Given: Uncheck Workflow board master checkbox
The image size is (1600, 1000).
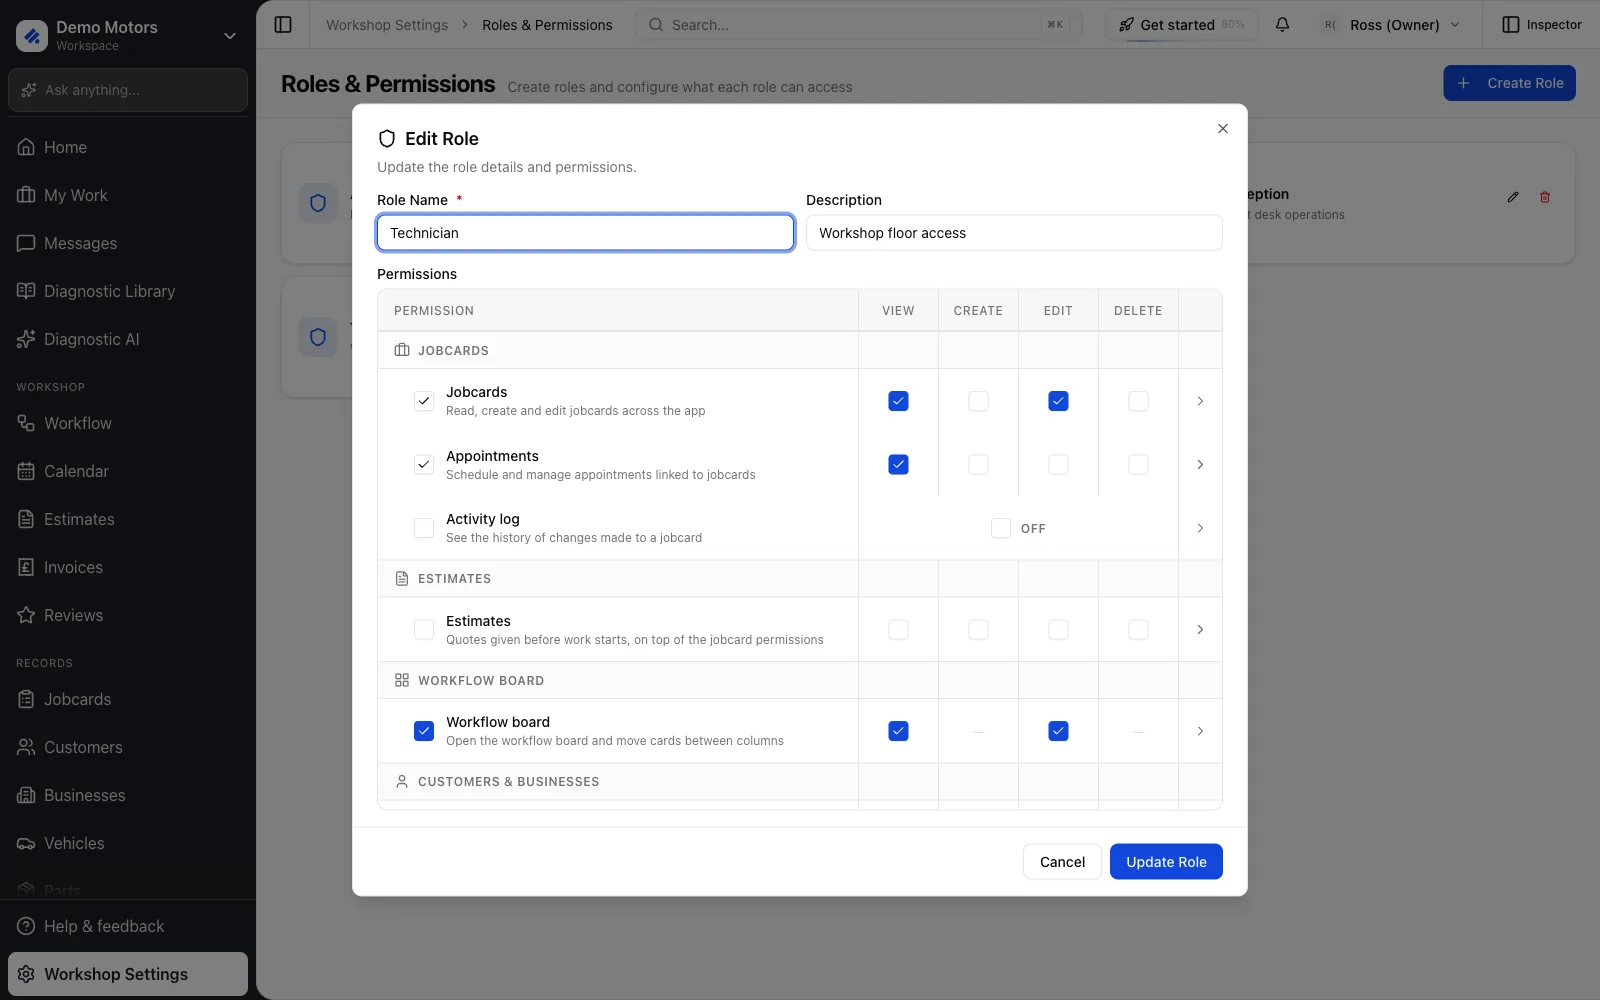Looking at the screenshot, I should click(x=424, y=731).
